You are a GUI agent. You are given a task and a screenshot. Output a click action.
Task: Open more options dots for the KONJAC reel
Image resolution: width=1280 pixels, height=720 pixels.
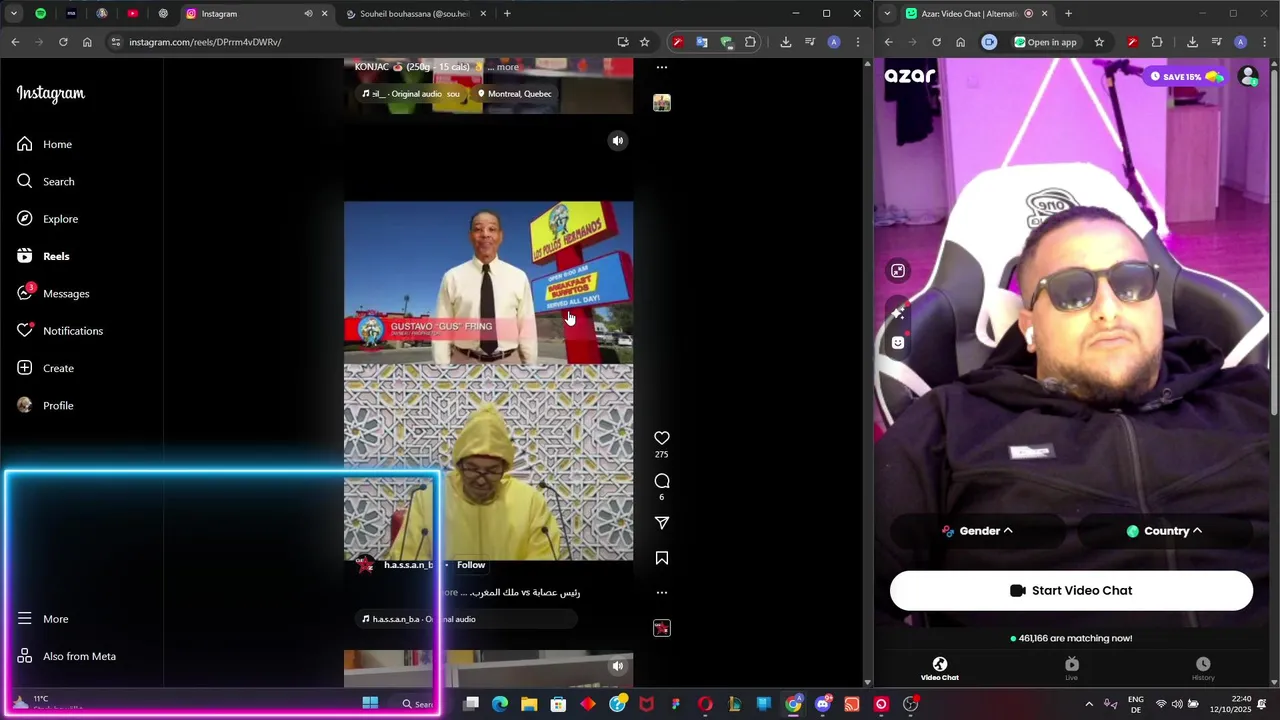click(662, 67)
